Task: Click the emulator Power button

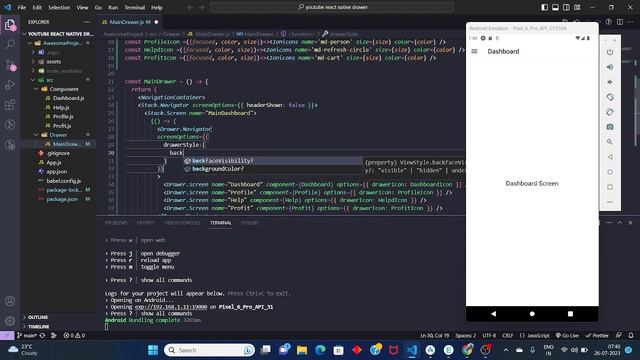Action: 610,52
